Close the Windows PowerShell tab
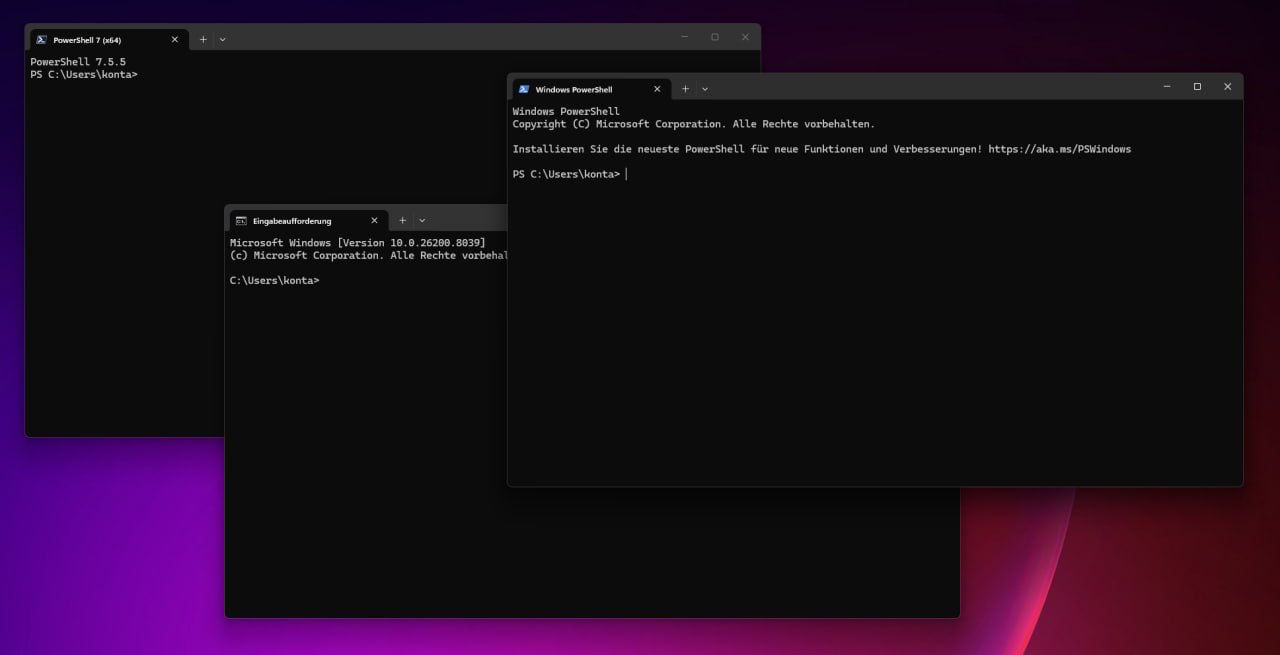The width and height of the screenshot is (1280, 655). pyautogui.click(x=657, y=89)
